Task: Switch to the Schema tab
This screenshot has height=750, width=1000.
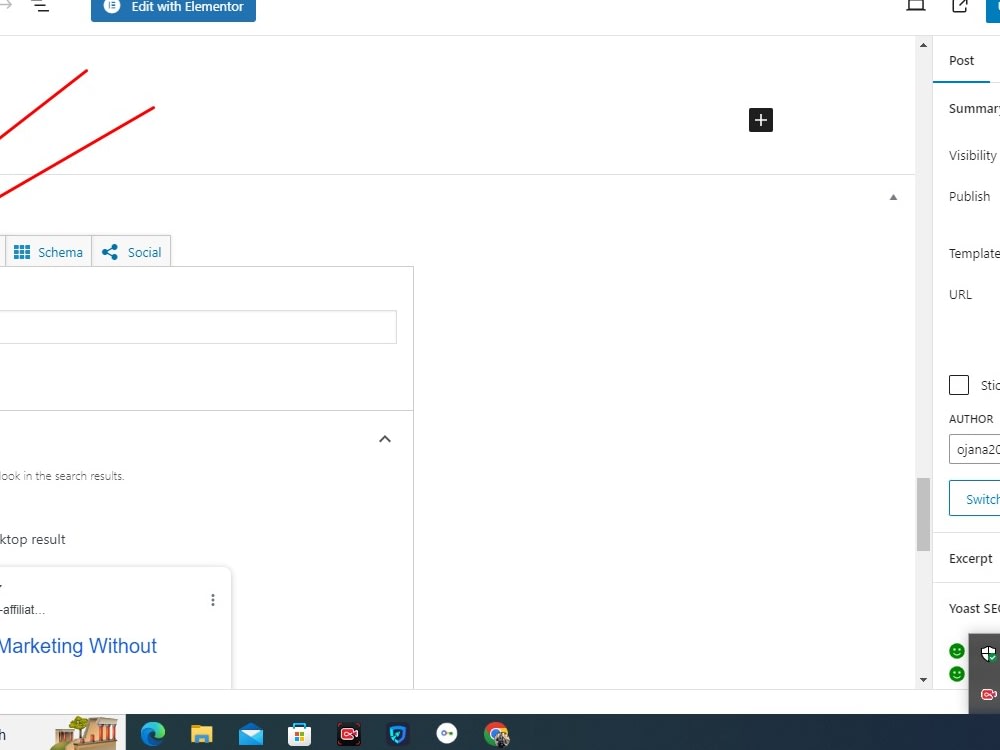Action: pyautogui.click(x=48, y=252)
